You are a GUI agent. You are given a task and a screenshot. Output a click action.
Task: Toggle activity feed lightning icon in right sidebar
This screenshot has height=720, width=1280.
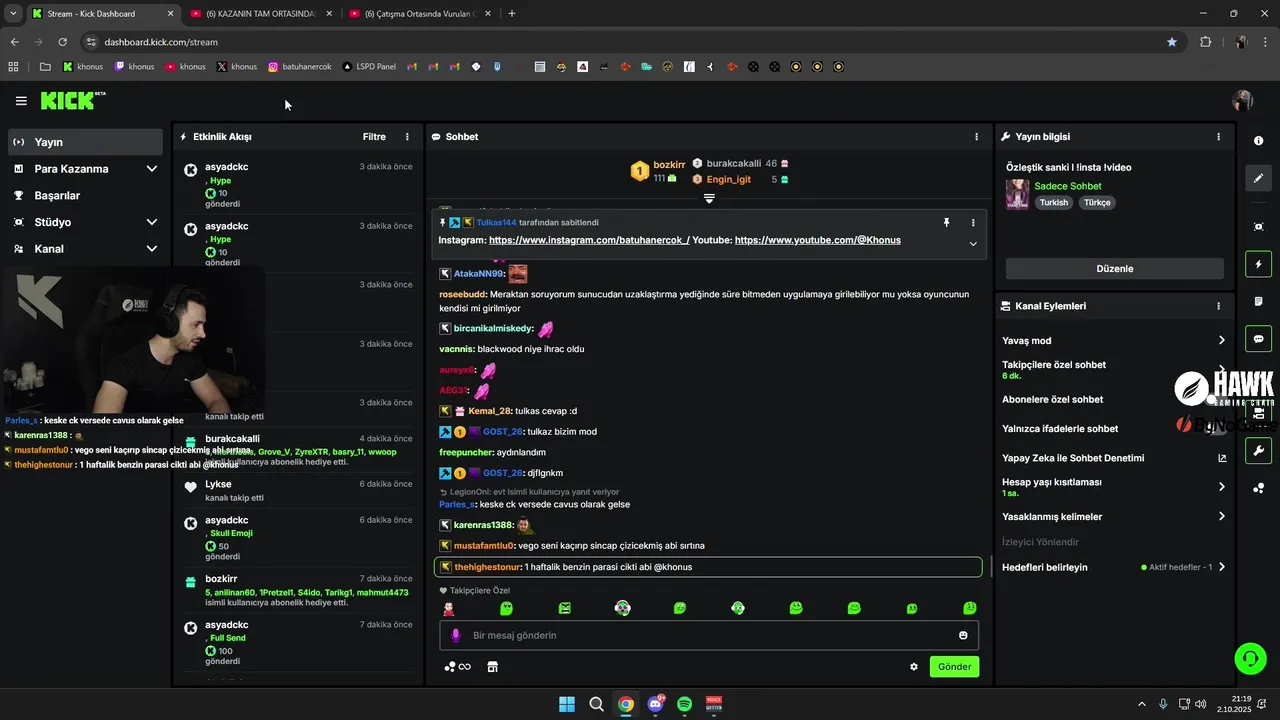click(1259, 265)
